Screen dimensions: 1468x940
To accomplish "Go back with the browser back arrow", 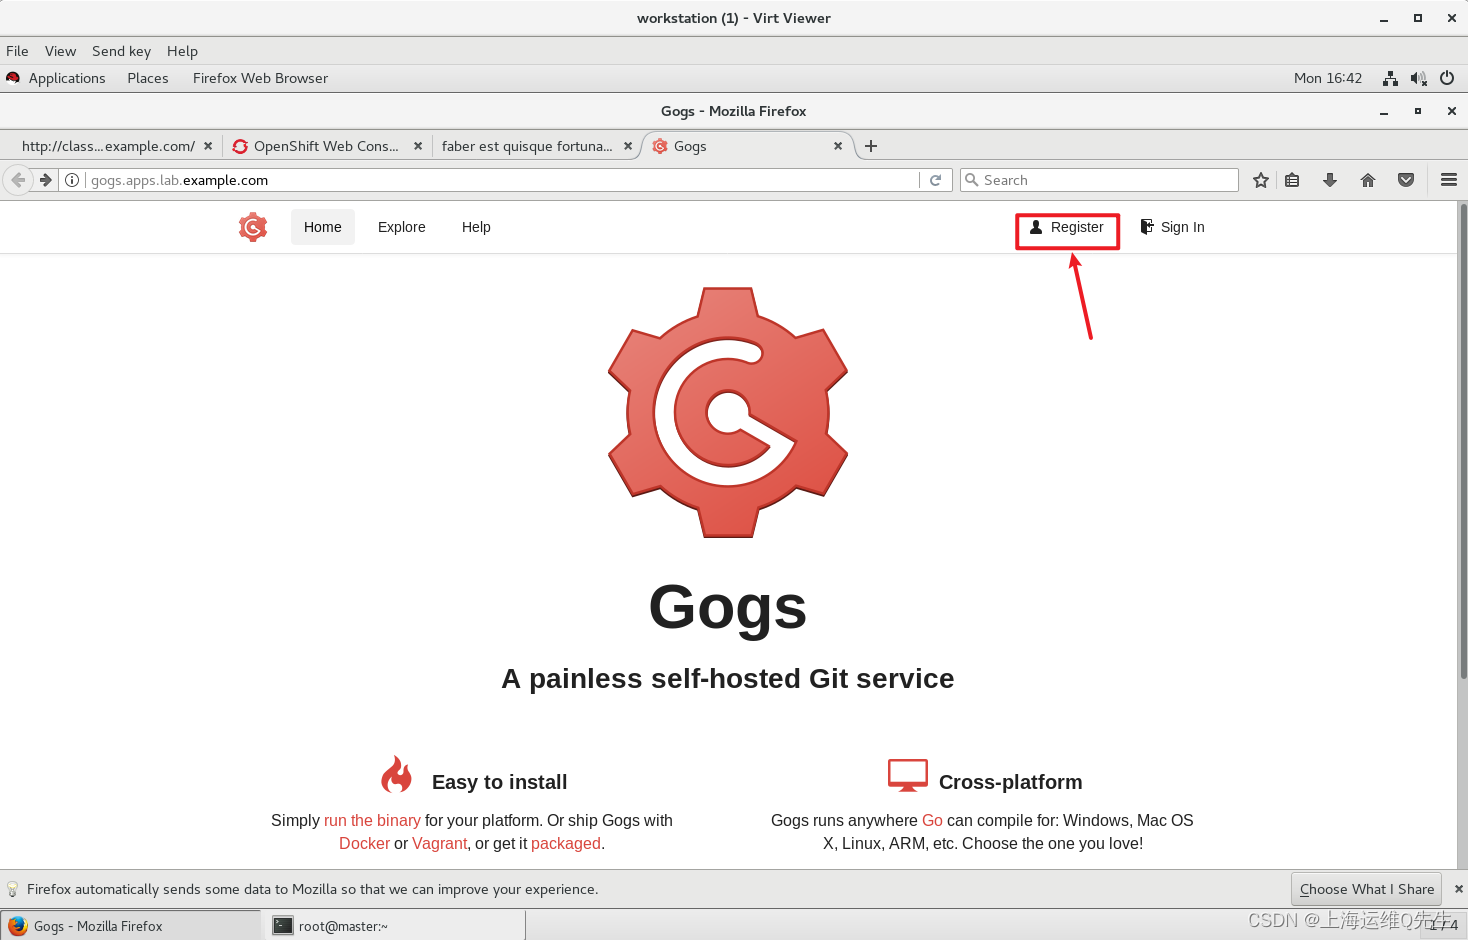I will (18, 180).
